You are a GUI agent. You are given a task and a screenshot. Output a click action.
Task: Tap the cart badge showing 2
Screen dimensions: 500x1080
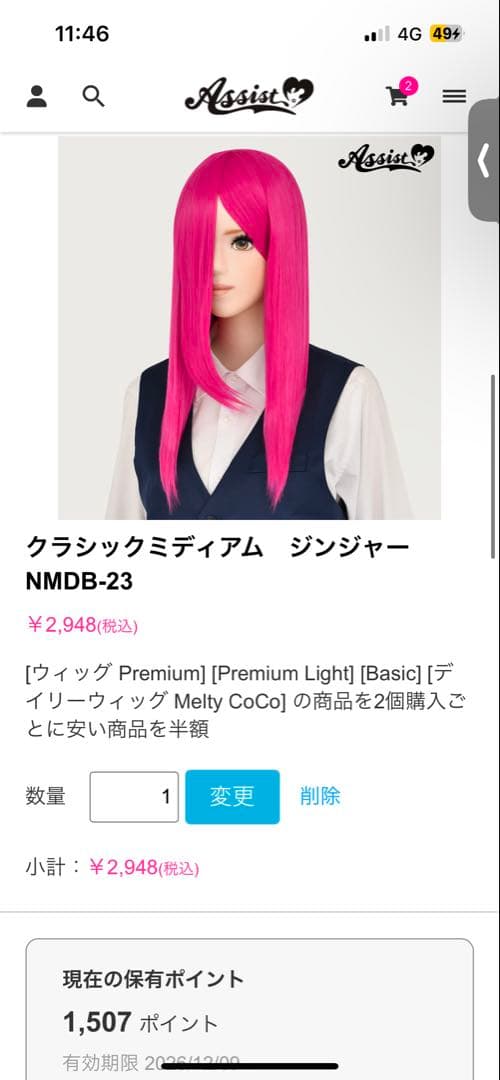coord(408,86)
